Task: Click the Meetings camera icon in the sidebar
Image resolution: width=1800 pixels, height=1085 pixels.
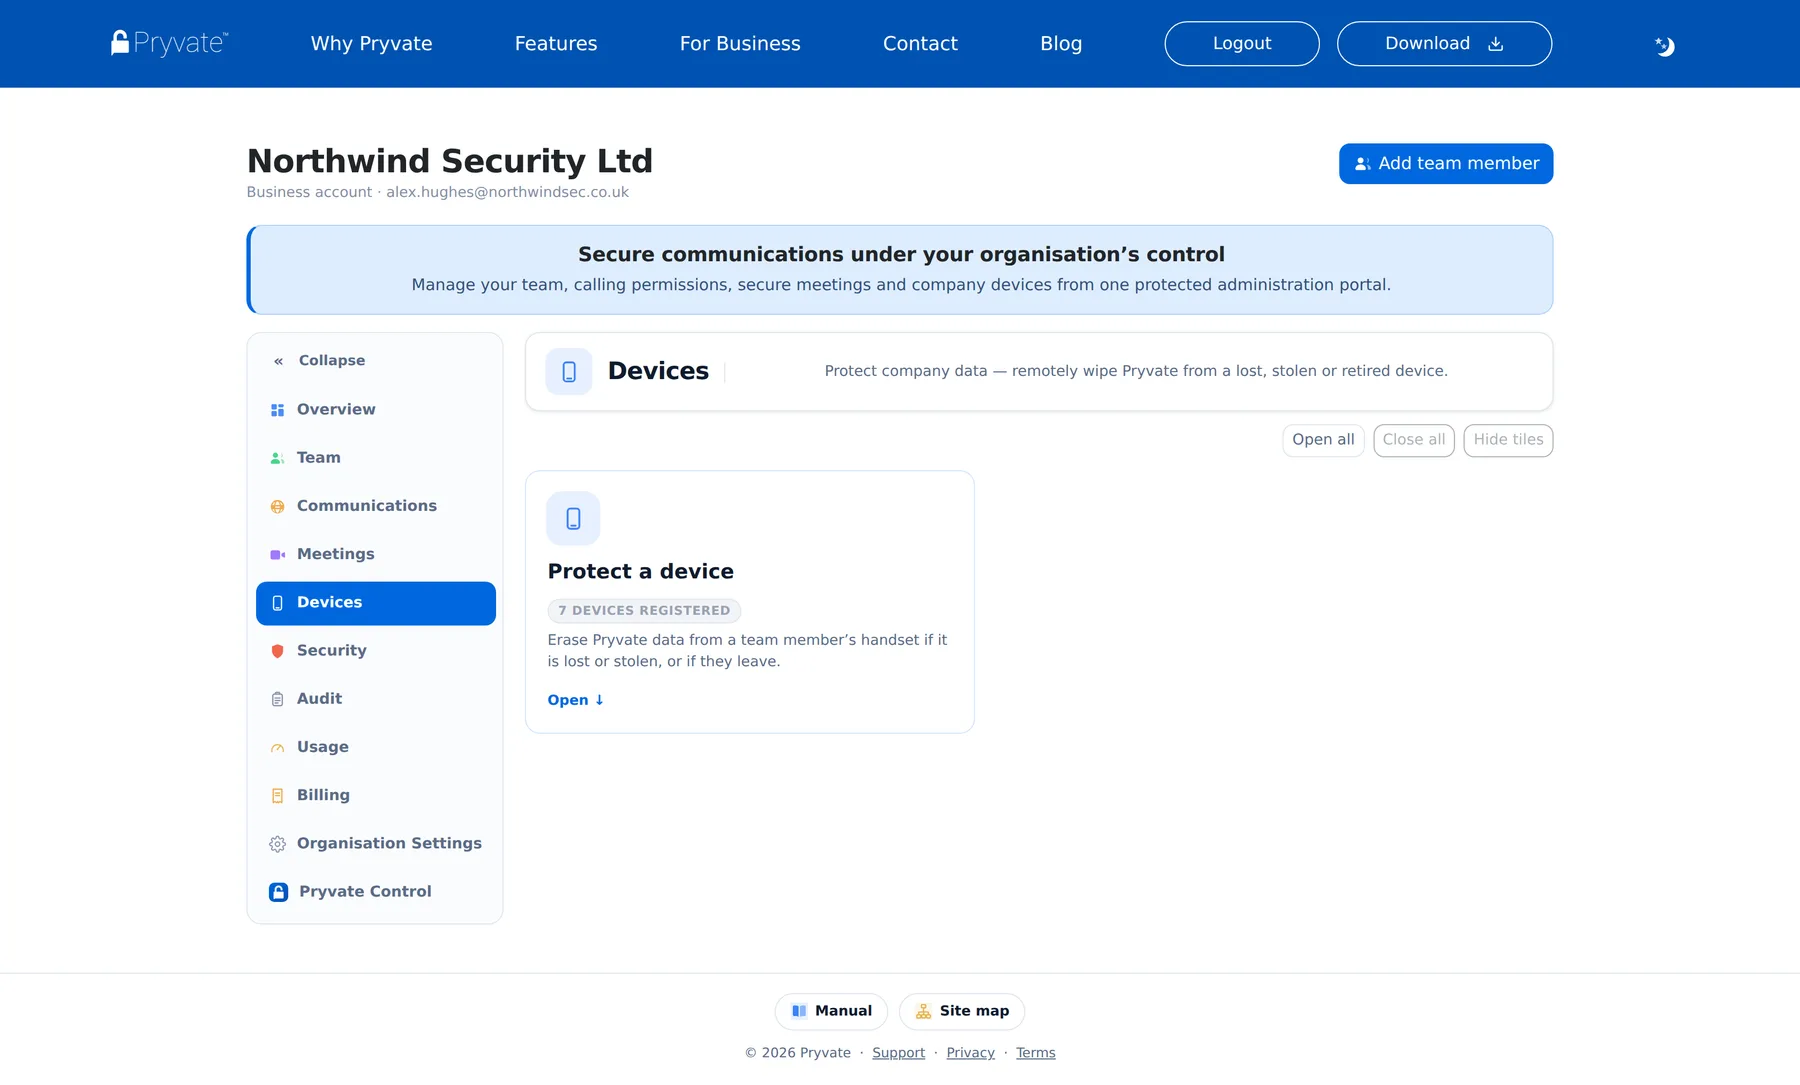Action: pos(278,555)
